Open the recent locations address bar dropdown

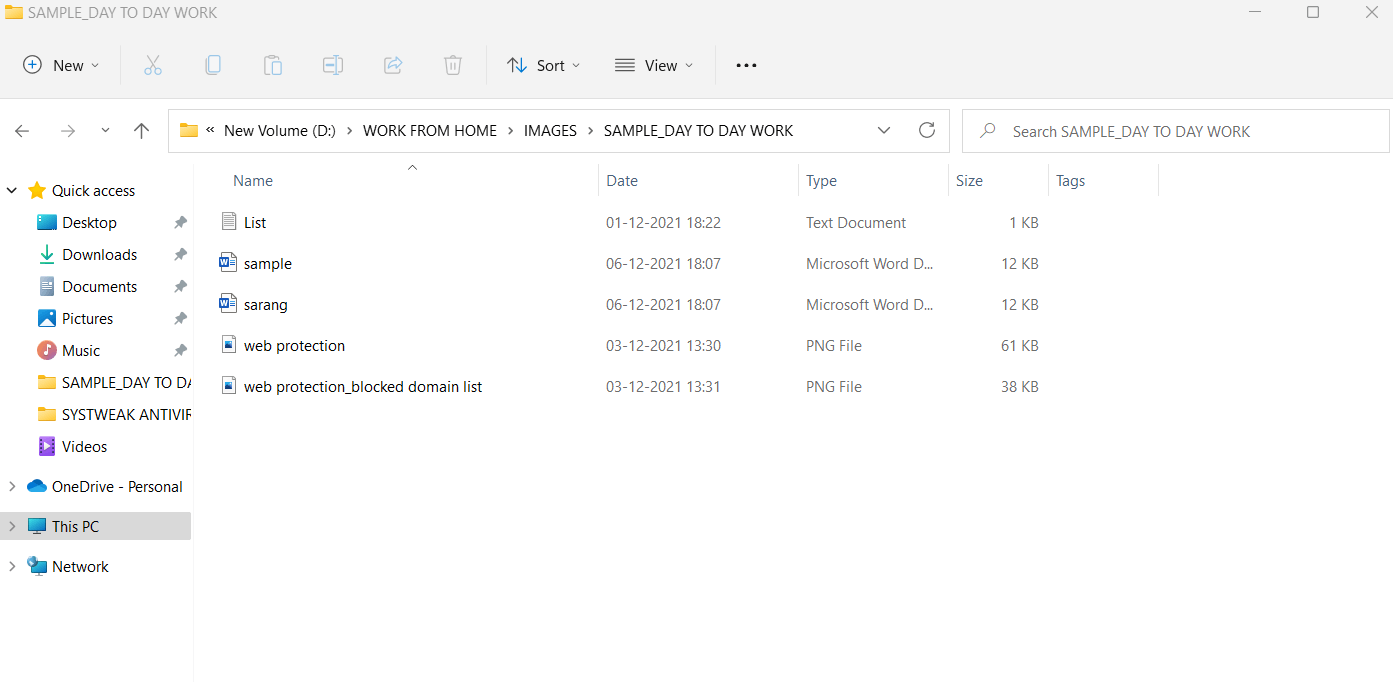(x=884, y=130)
